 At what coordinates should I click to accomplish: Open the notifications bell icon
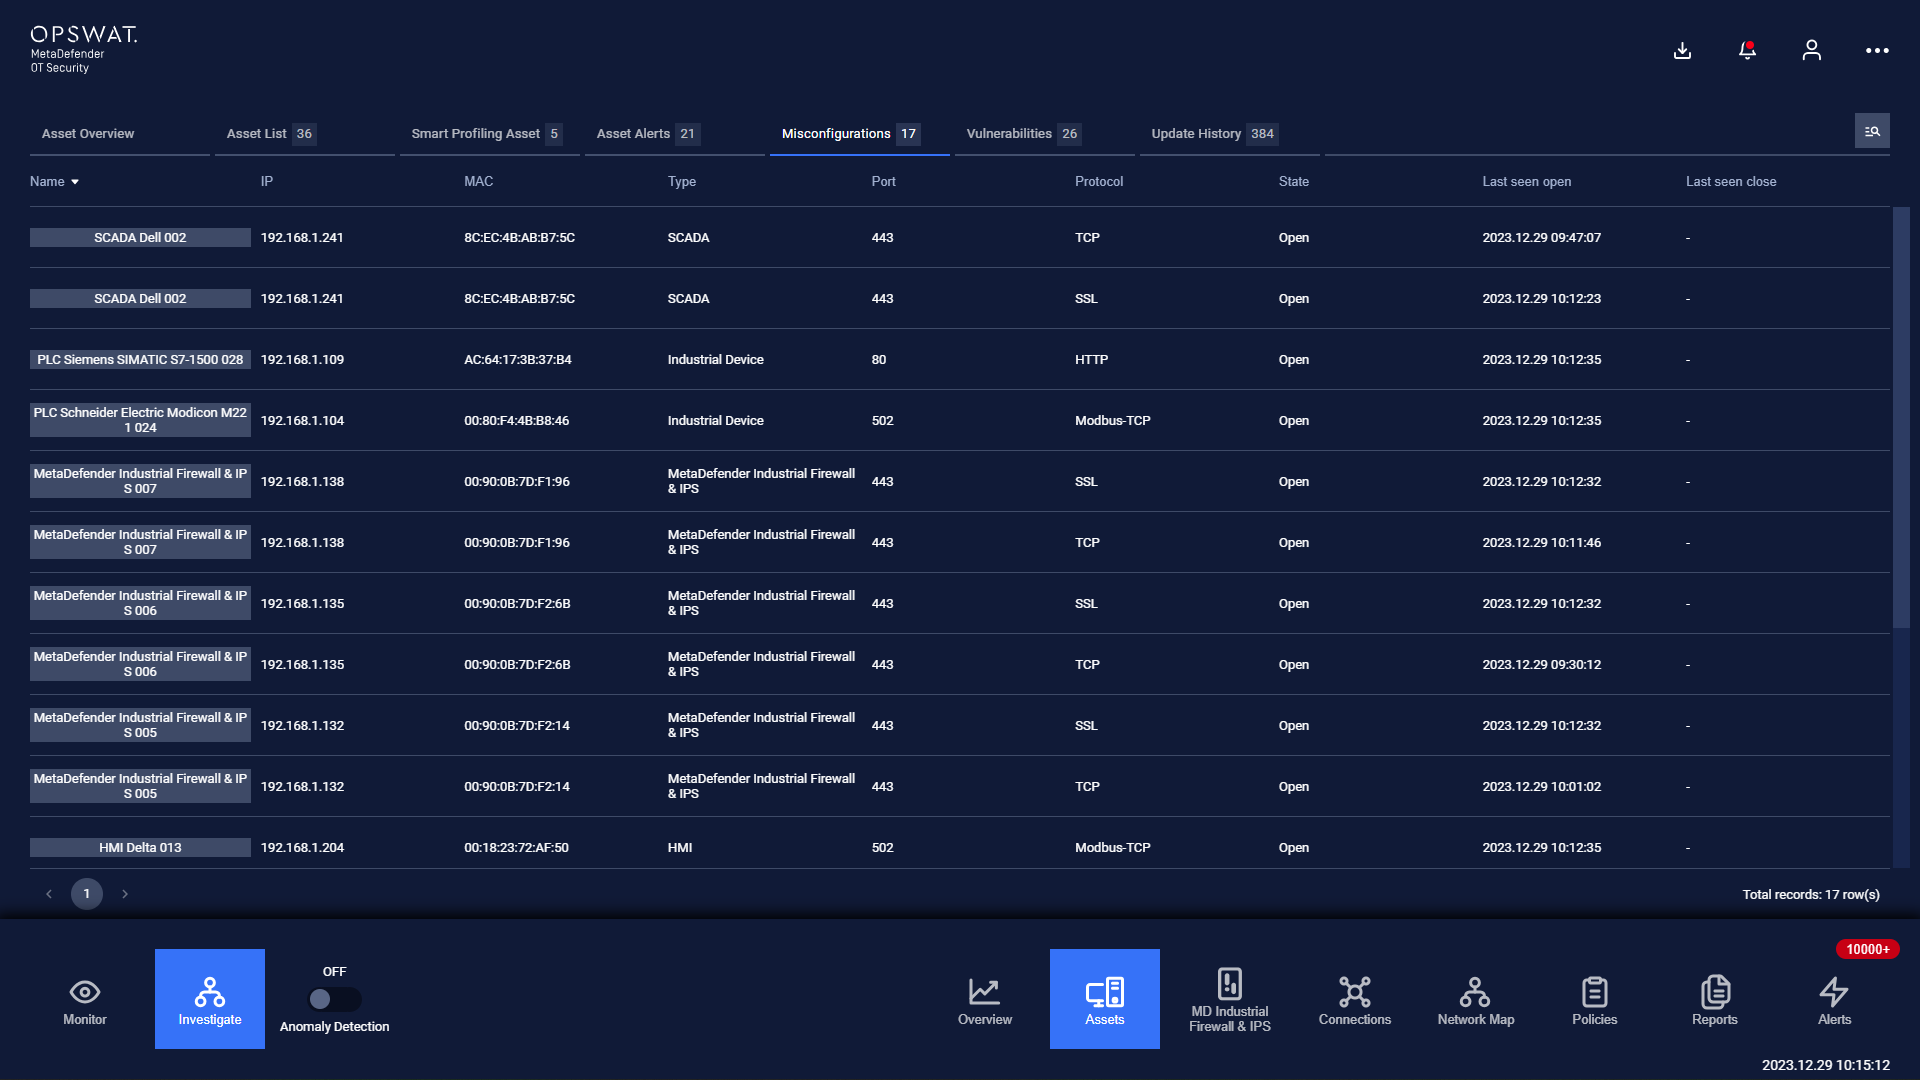coord(1747,50)
